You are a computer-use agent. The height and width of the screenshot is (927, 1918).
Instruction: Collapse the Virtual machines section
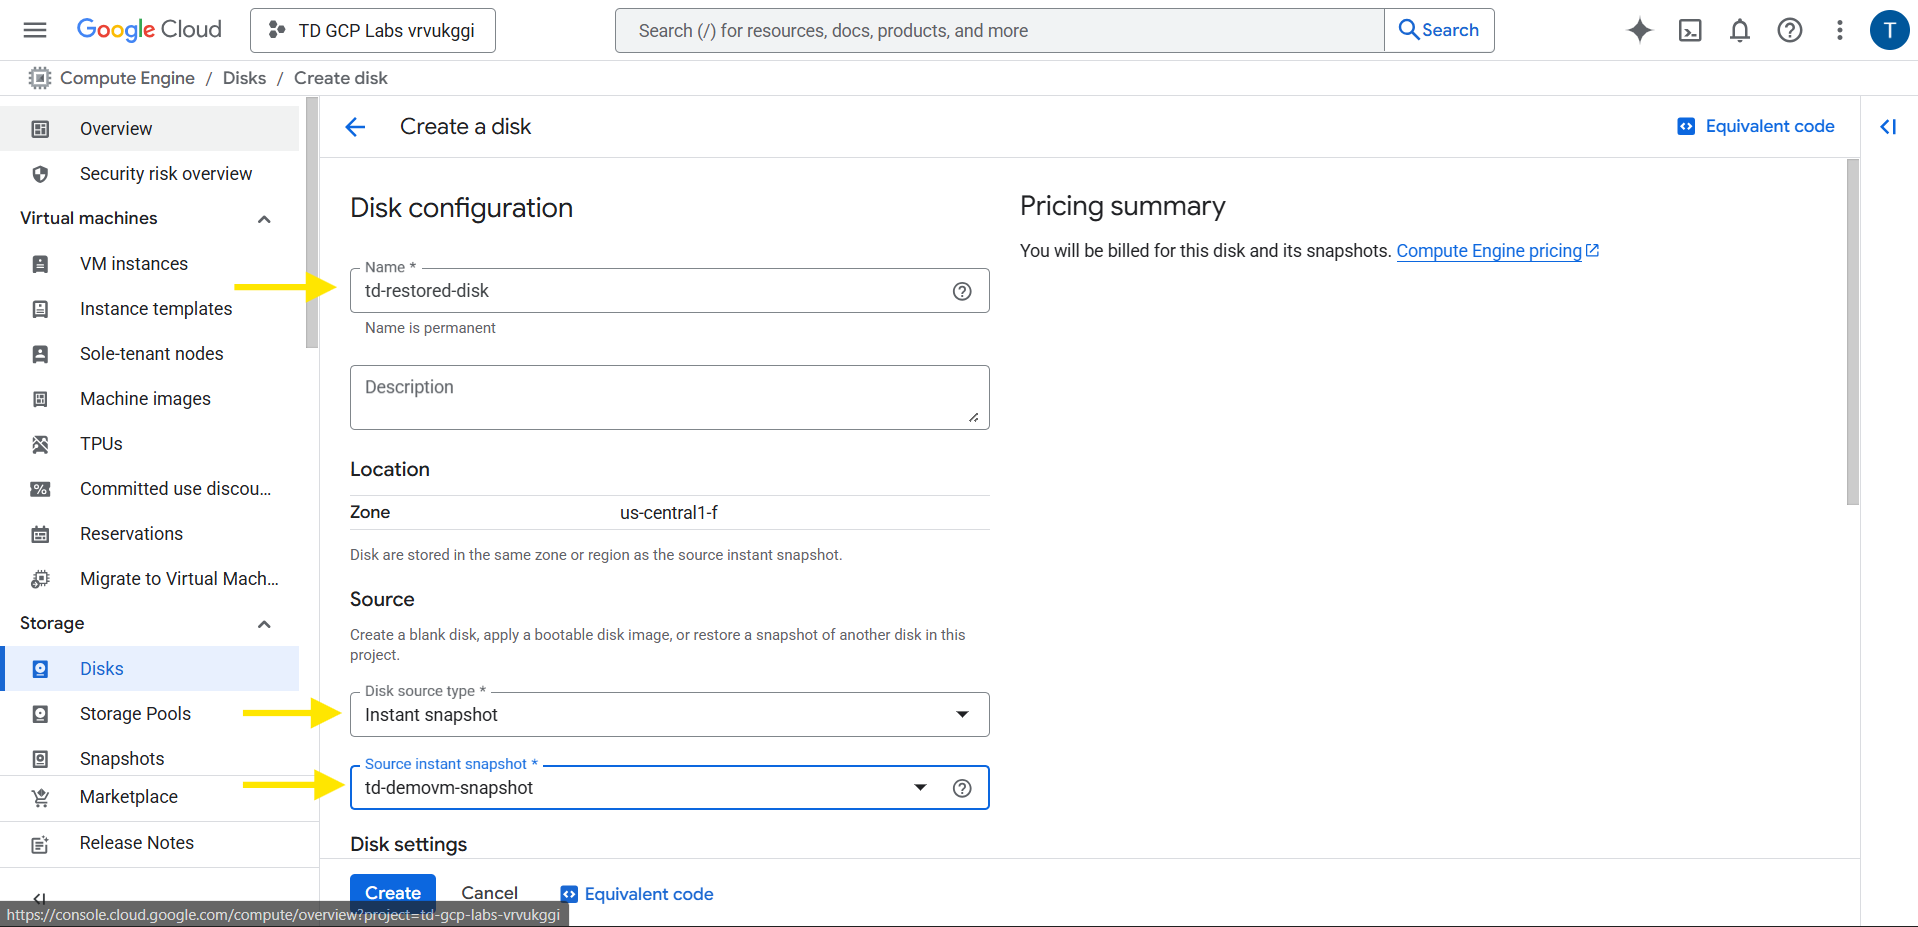click(264, 219)
